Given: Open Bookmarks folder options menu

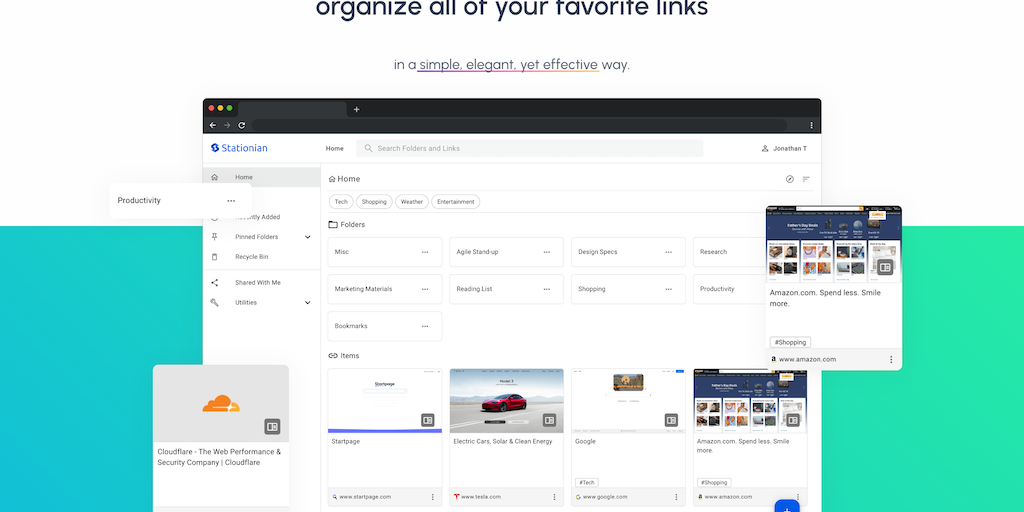Looking at the screenshot, I should pos(425,327).
